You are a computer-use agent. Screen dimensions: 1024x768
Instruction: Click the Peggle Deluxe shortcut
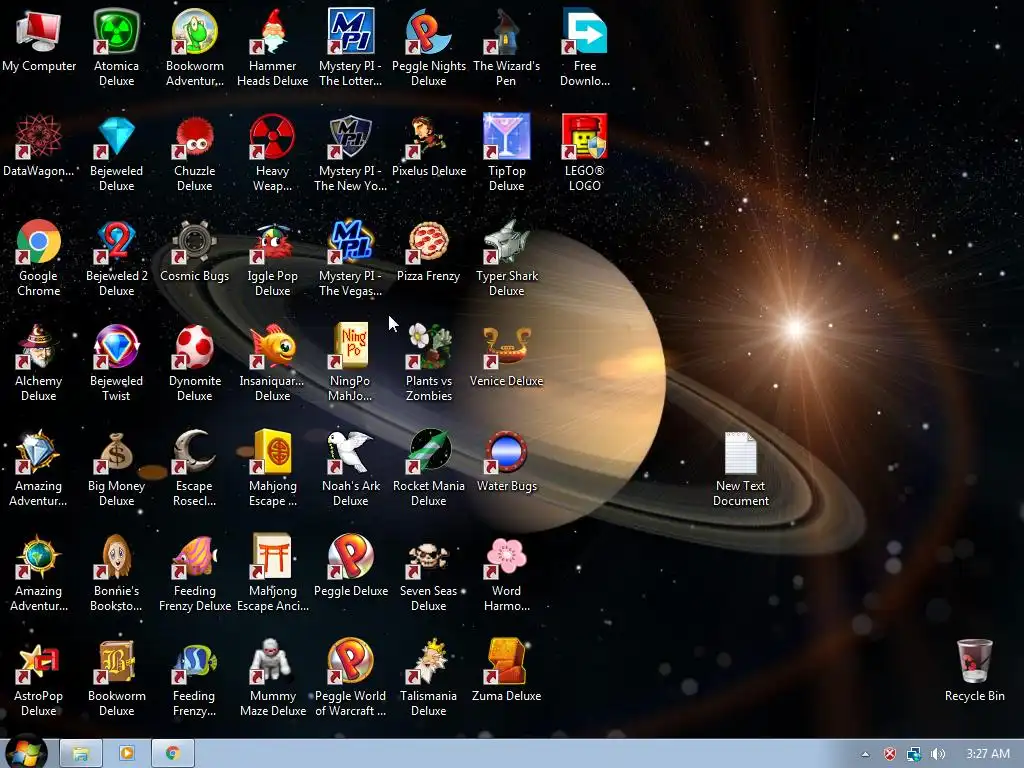tap(351, 558)
